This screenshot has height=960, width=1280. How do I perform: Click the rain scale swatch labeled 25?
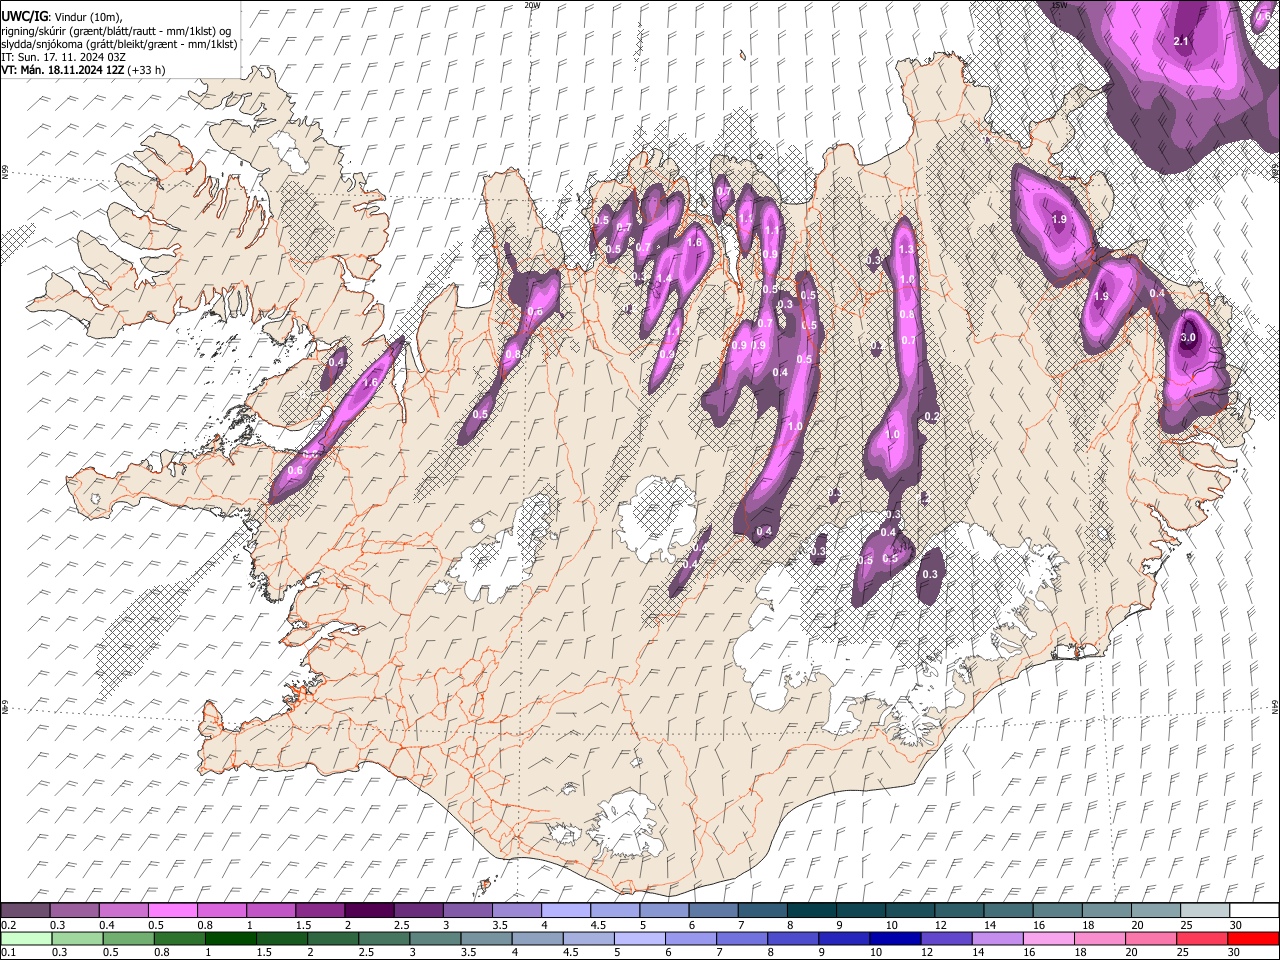tap(1202, 938)
